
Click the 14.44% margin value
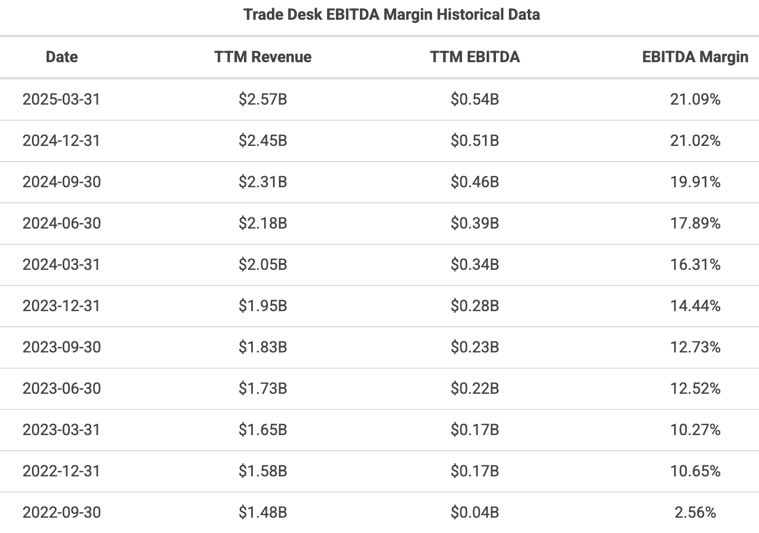[695, 306]
